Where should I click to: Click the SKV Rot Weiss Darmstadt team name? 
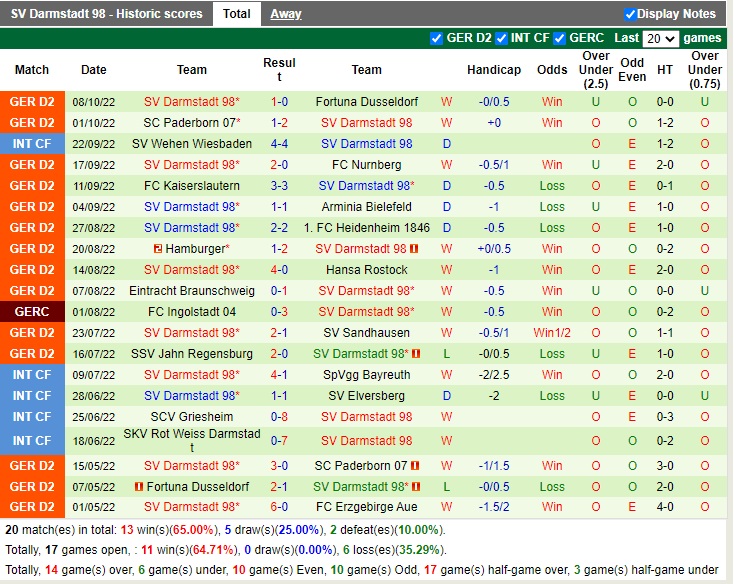192,440
